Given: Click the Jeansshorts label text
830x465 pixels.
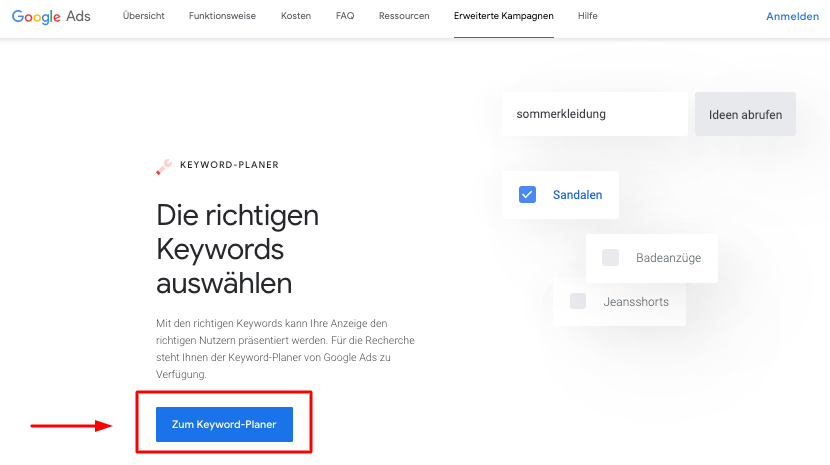Looking at the screenshot, I should [x=636, y=302].
